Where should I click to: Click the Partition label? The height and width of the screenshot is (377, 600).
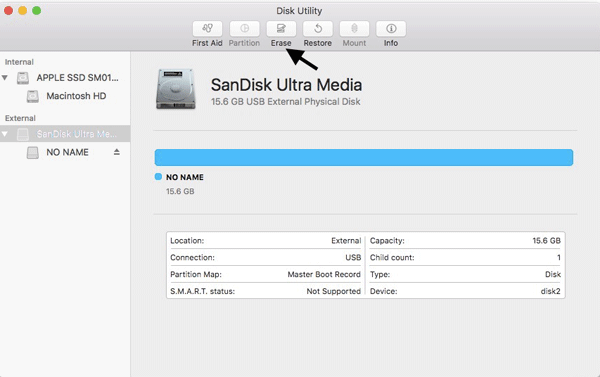pyautogui.click(x=244, y=43)
